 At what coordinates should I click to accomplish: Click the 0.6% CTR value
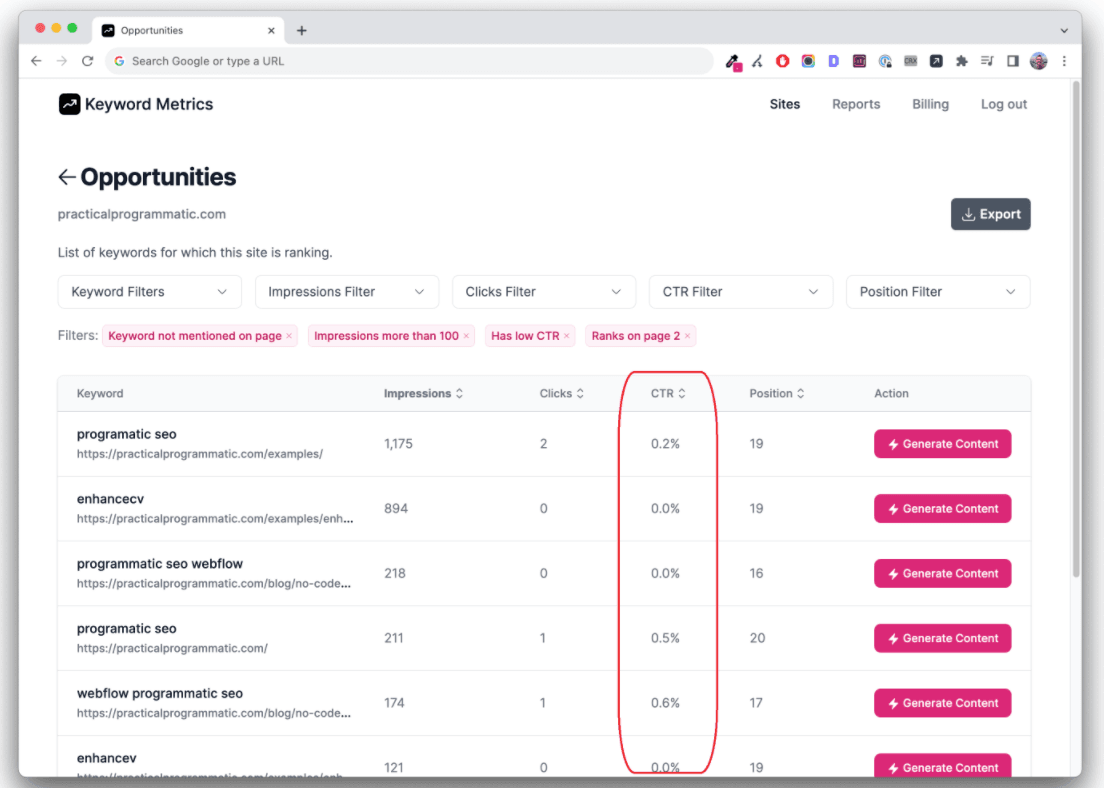pyautogui.click(x=665, y=703)
